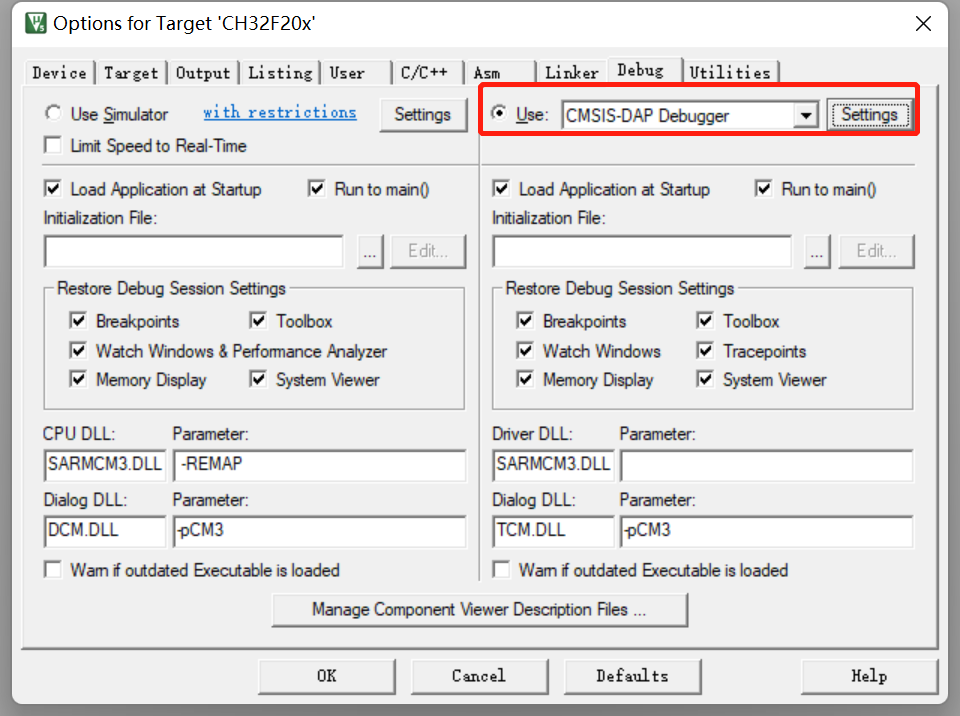
Task: Select the Use hardware debugger radio button
Action: [499, 113]
